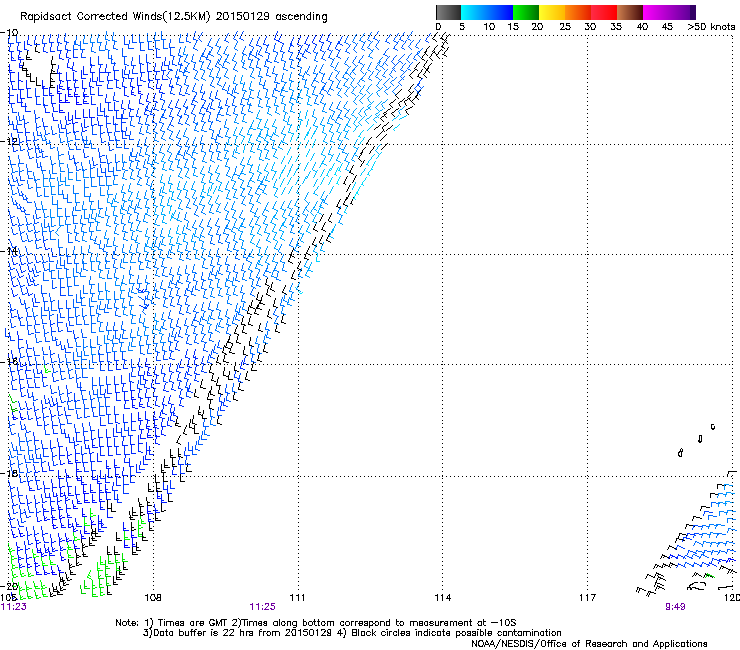This screenshot has width=740, height=650.
Task: Click the longitude axis label "114"
Action: [x=443, y=598]
